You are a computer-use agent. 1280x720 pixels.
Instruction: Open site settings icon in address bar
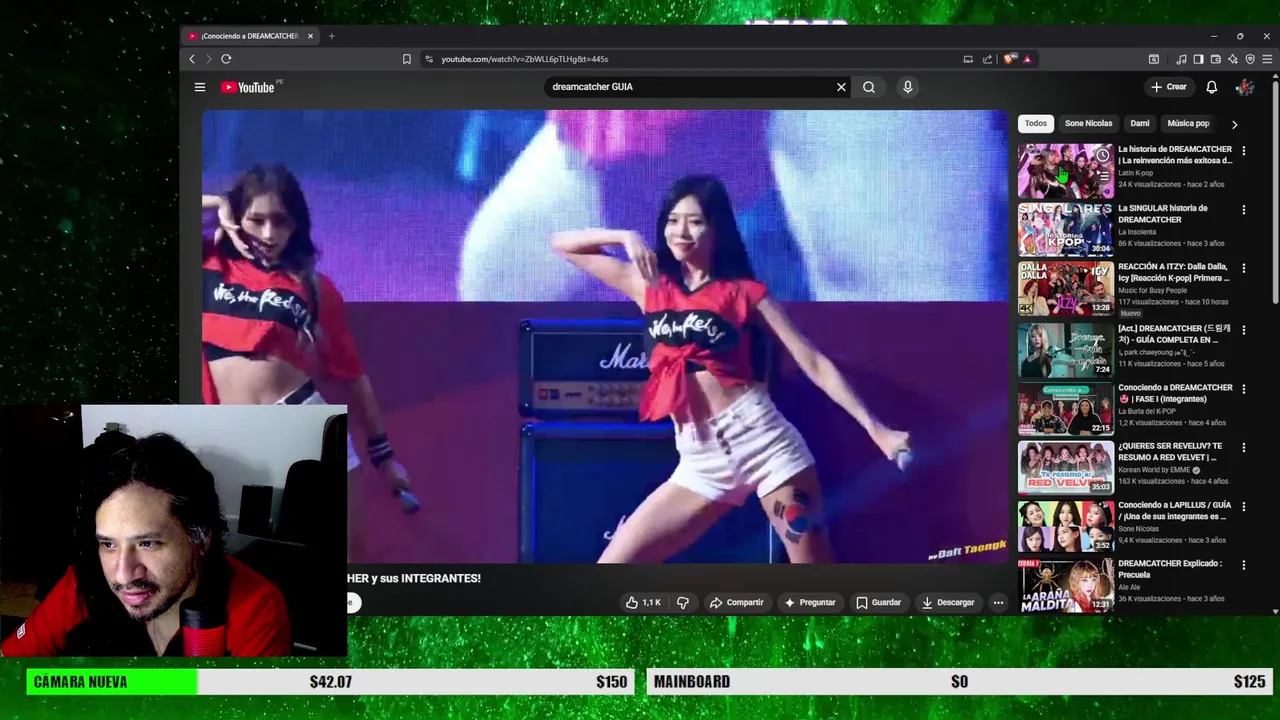point(429,59)
